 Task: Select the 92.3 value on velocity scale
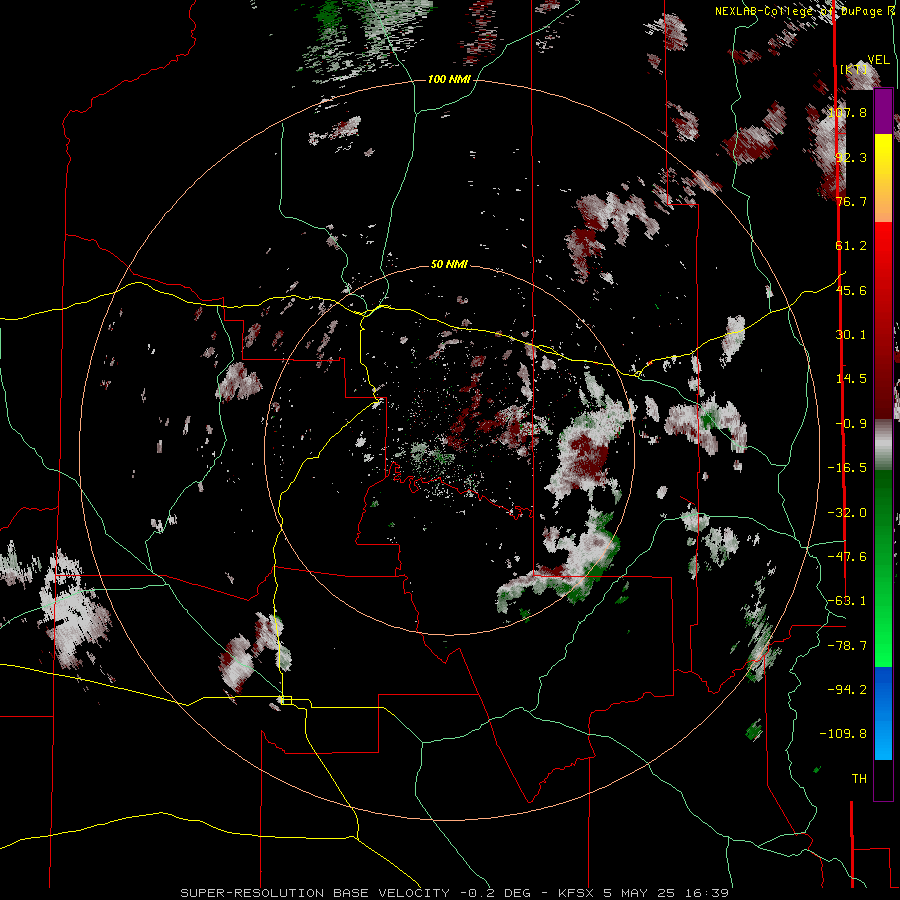pos(851,157)
